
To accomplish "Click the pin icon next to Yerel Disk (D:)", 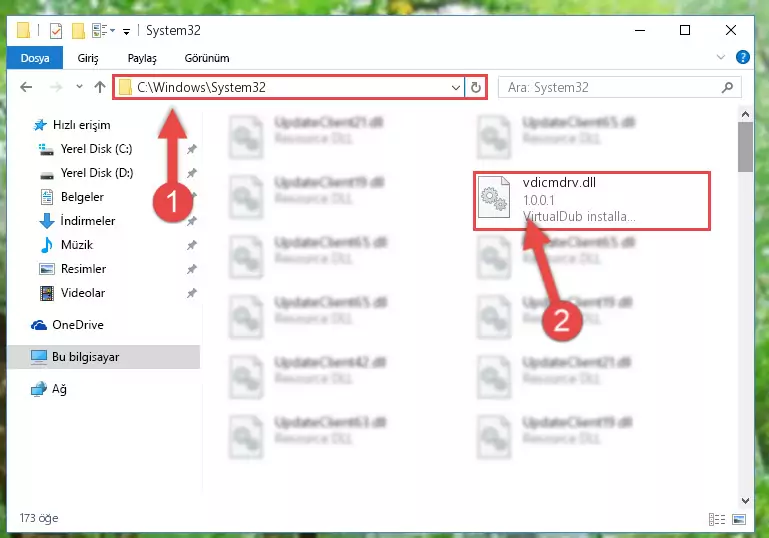I will tap(192, 173).
